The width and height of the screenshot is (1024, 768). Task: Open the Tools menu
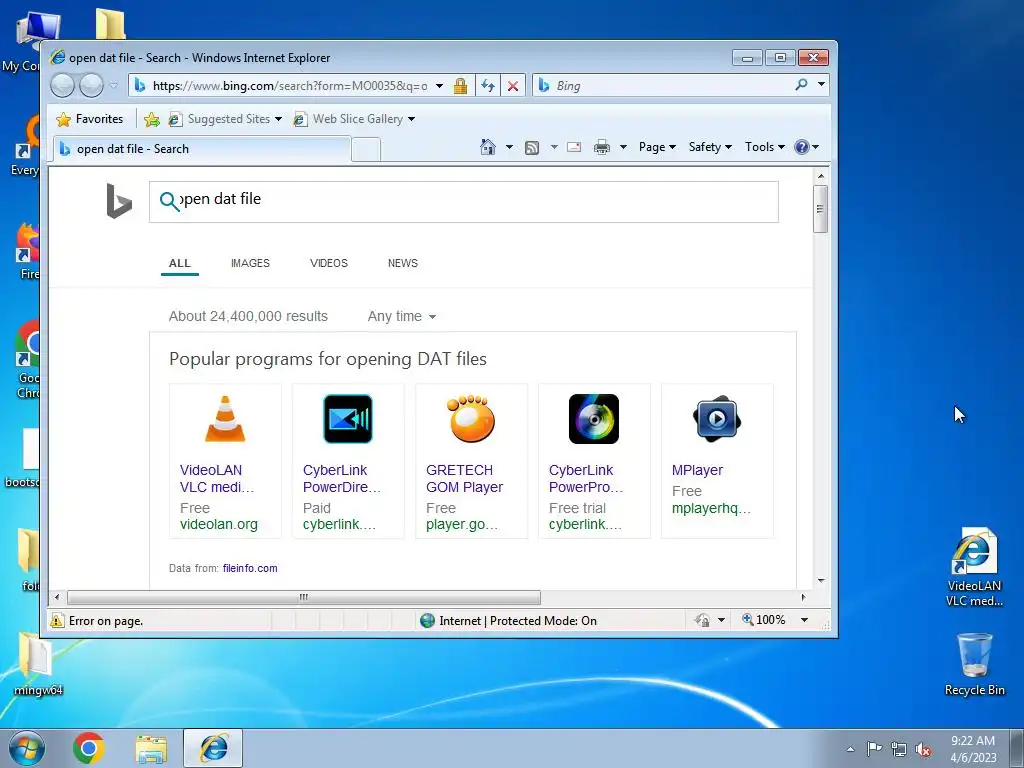(x=764, y=147)
